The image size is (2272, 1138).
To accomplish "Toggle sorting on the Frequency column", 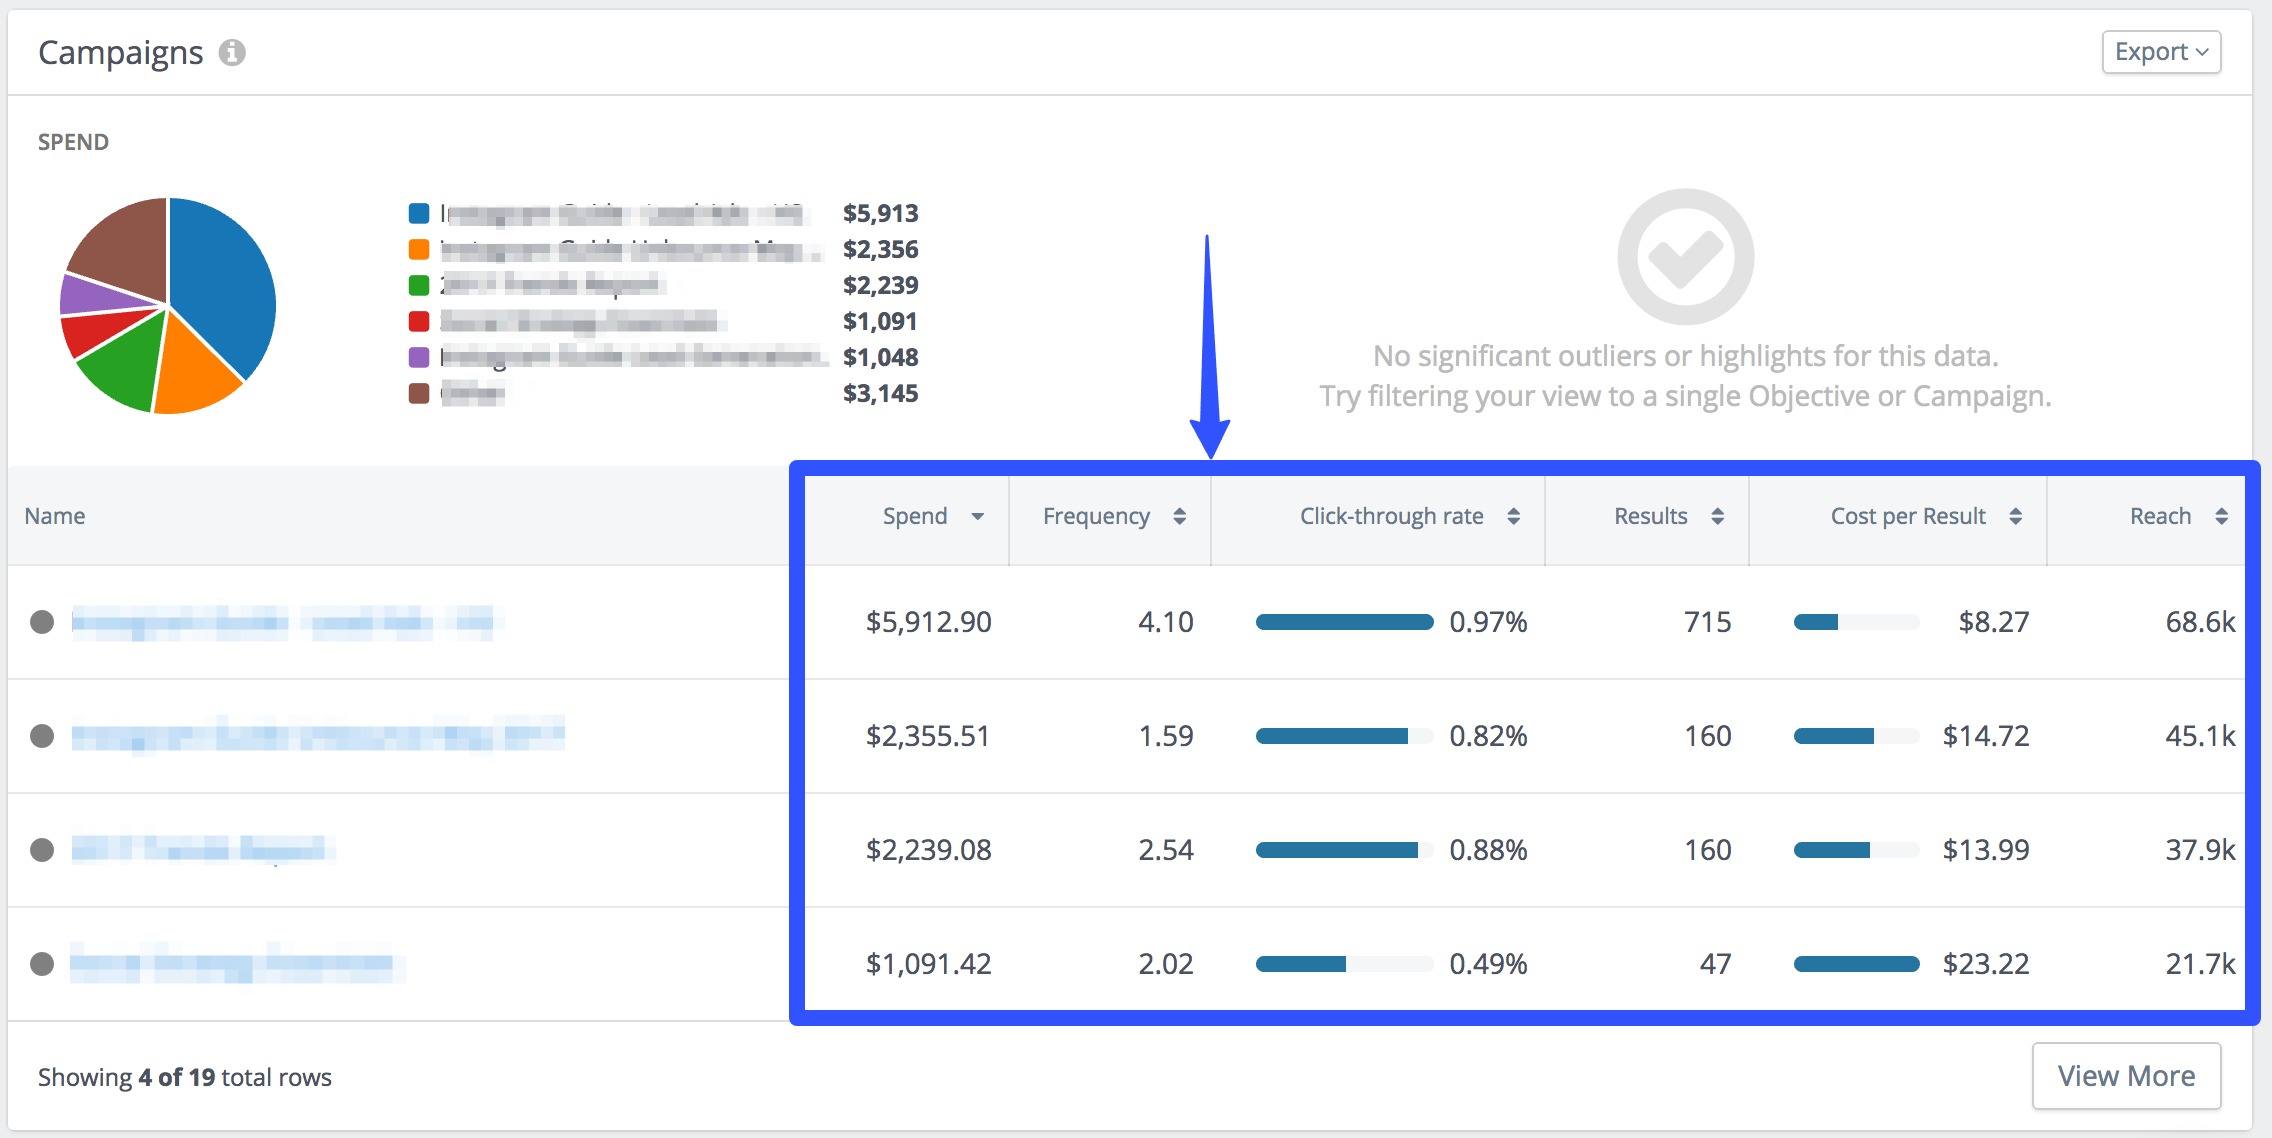I will point(1180,516).
